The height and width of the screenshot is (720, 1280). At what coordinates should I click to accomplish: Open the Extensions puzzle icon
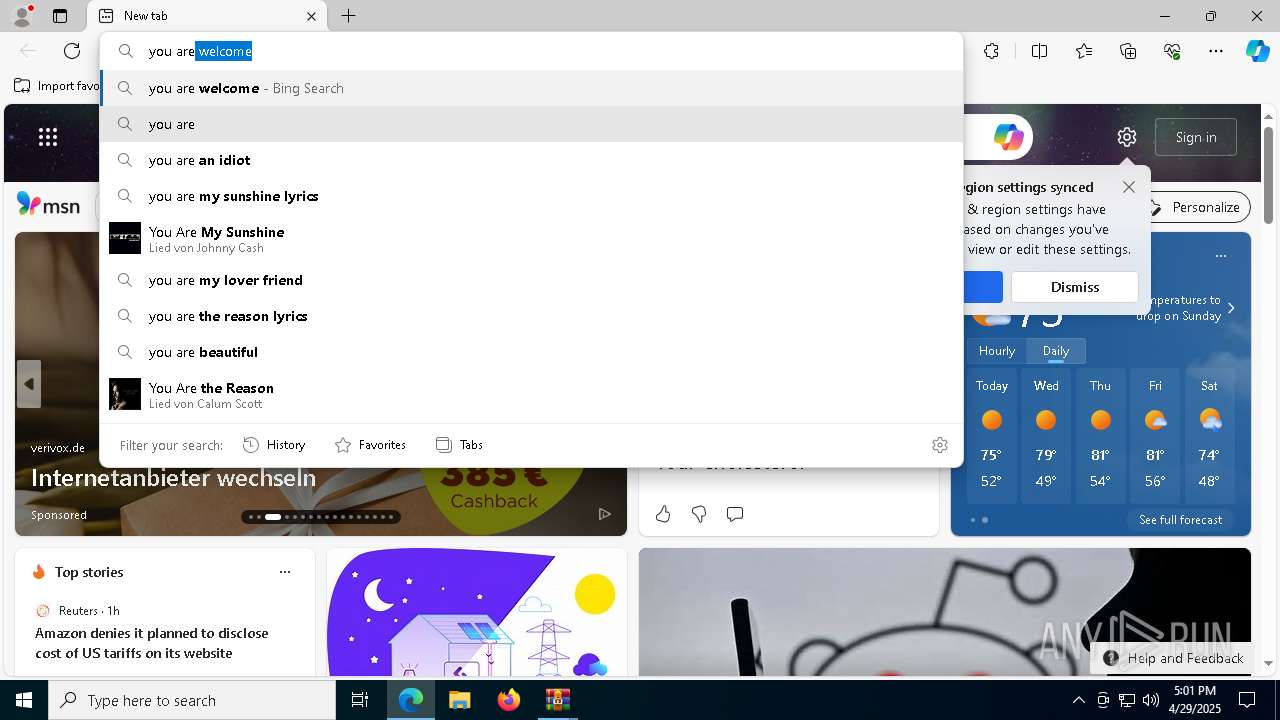pos(991,51)
